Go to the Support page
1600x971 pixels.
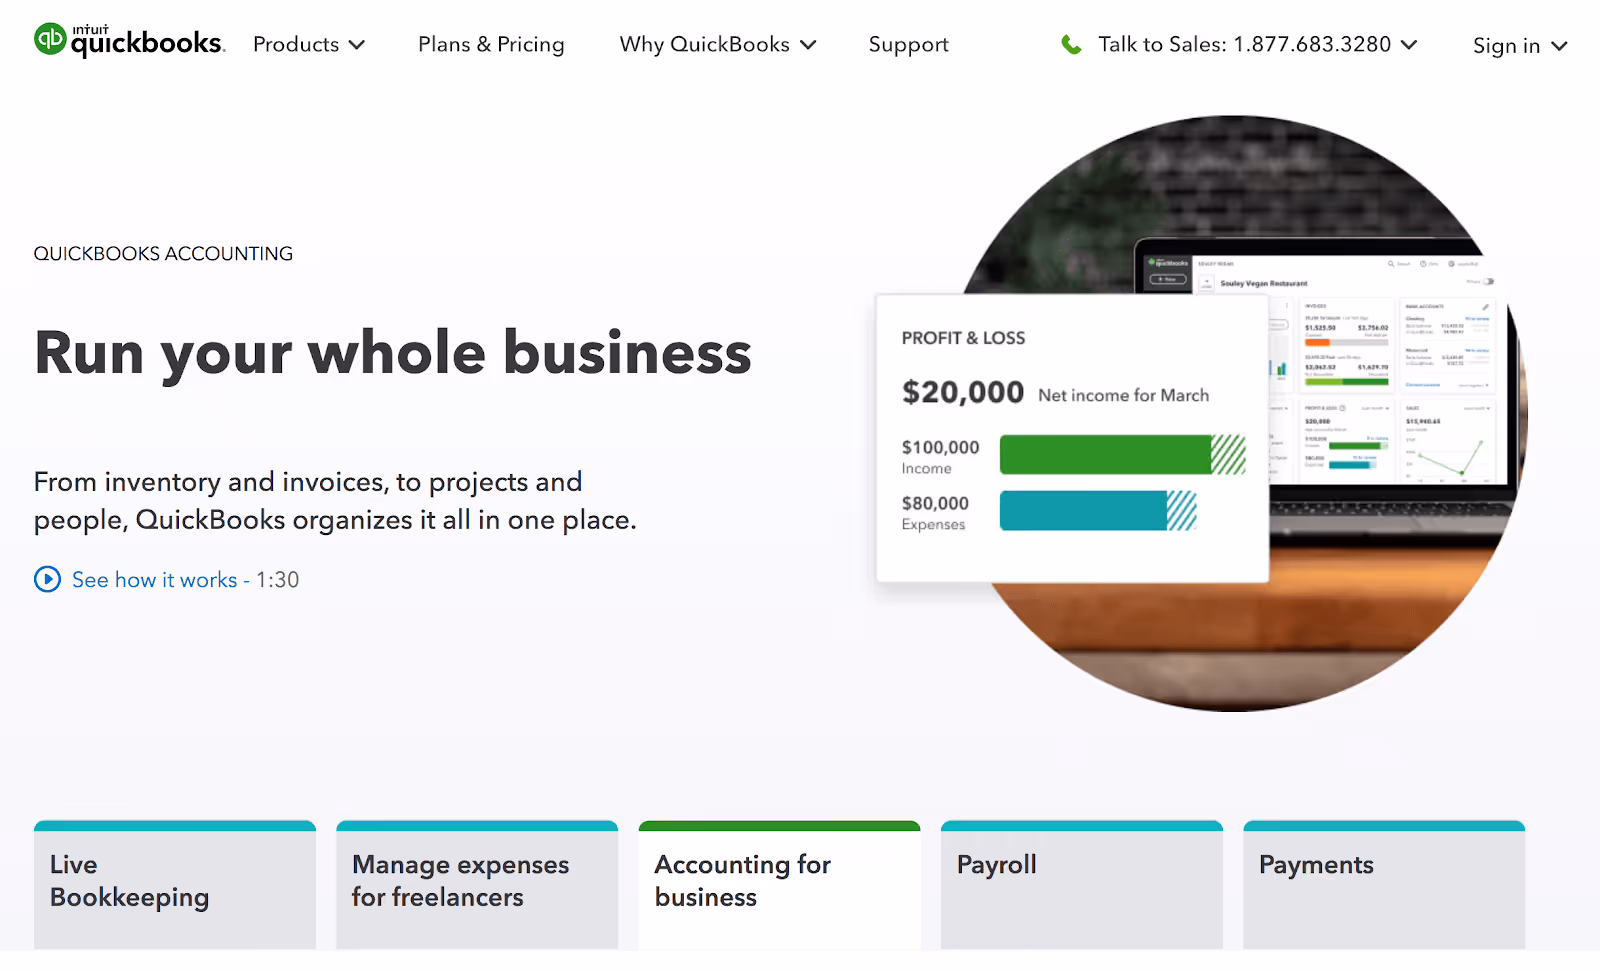click(908, 45)
